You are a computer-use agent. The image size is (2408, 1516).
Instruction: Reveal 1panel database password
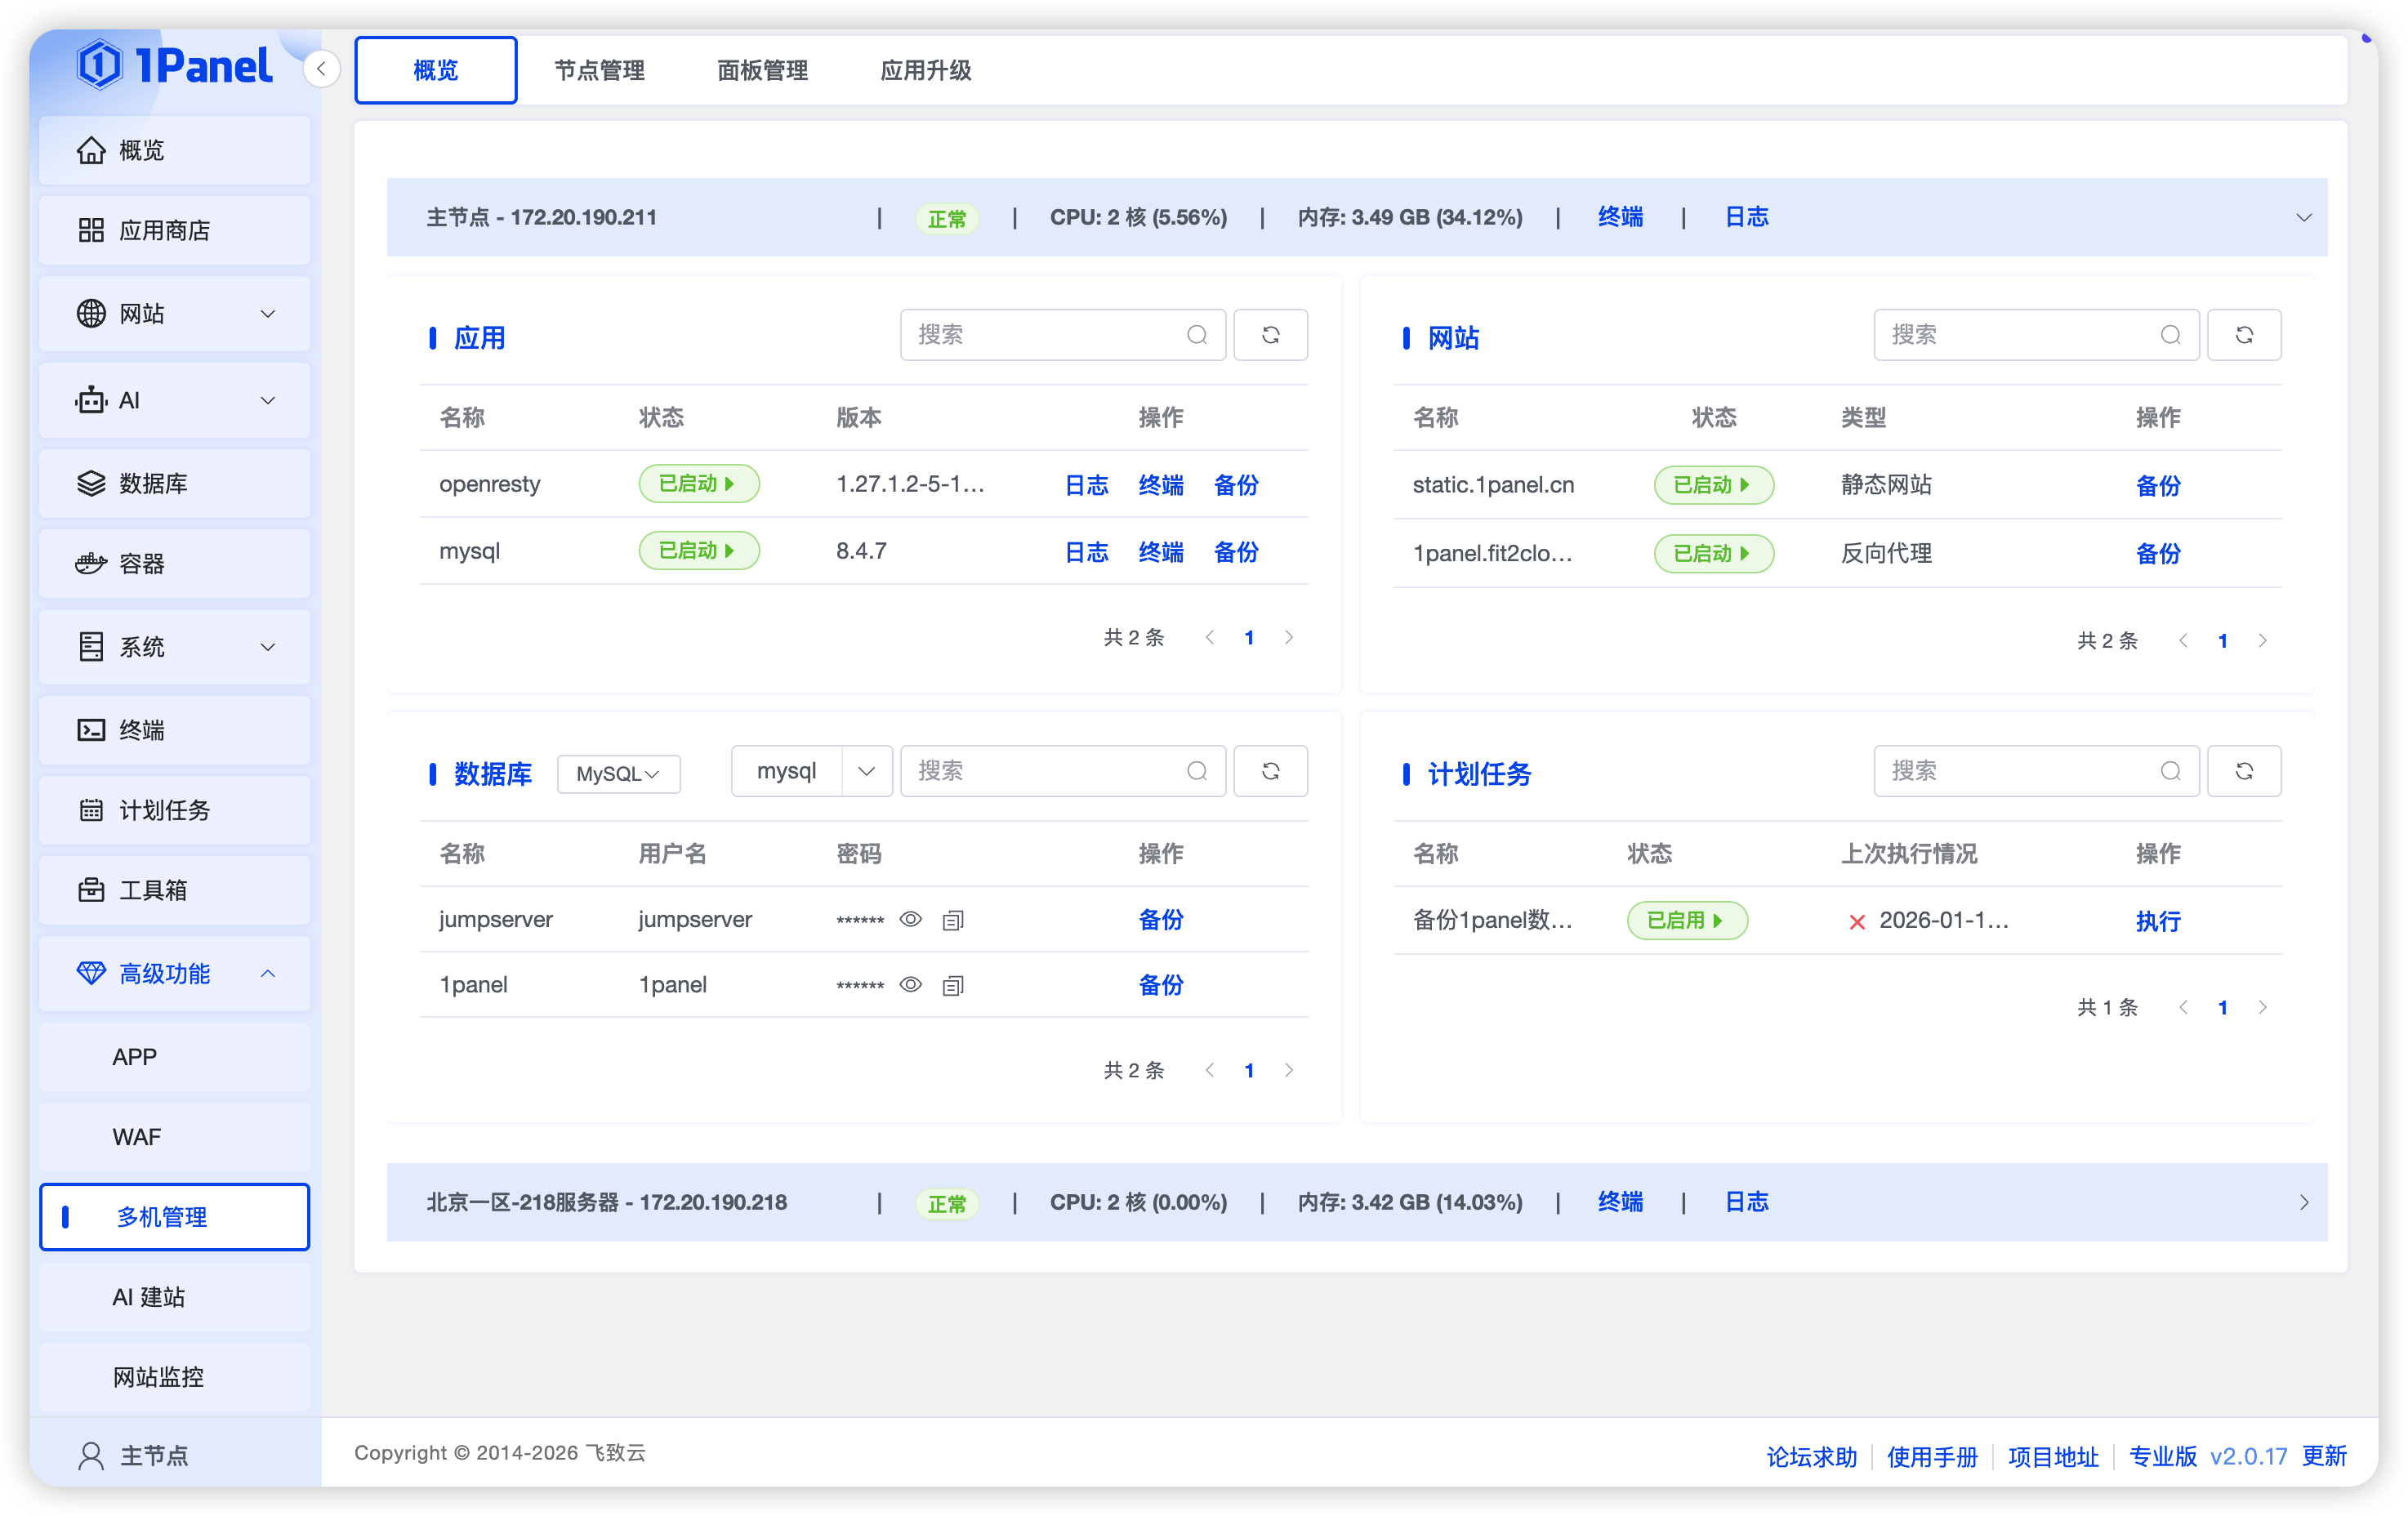(910, 984)
